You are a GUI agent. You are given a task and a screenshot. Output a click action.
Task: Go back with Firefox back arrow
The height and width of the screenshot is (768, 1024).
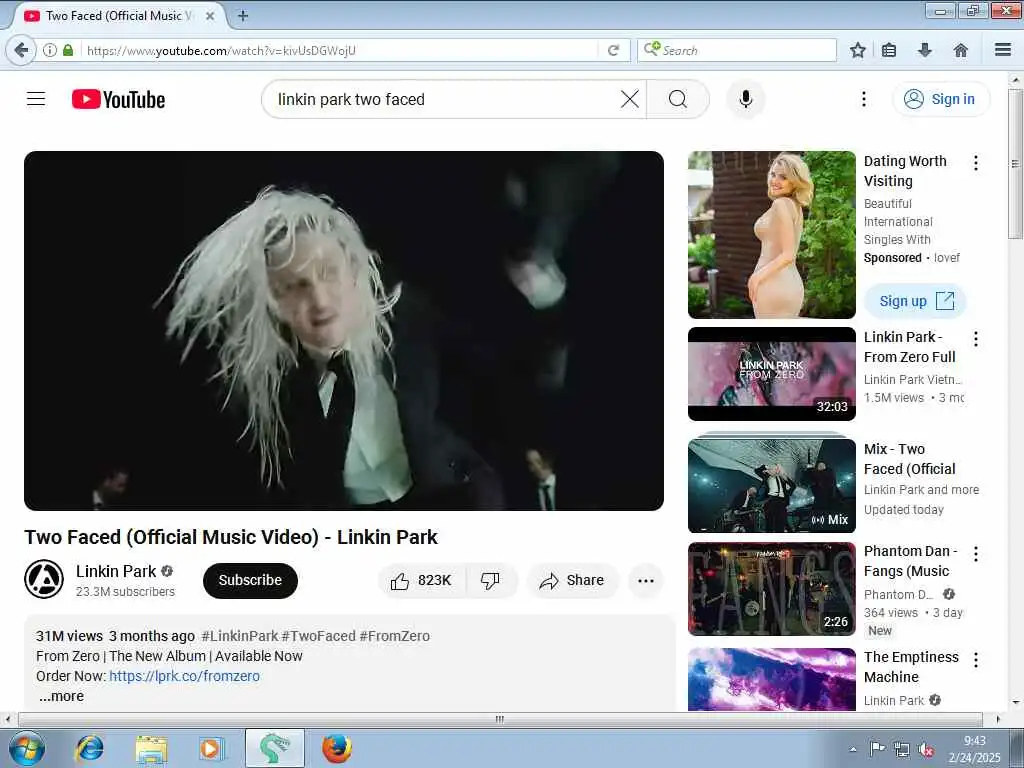click(21, 50)
